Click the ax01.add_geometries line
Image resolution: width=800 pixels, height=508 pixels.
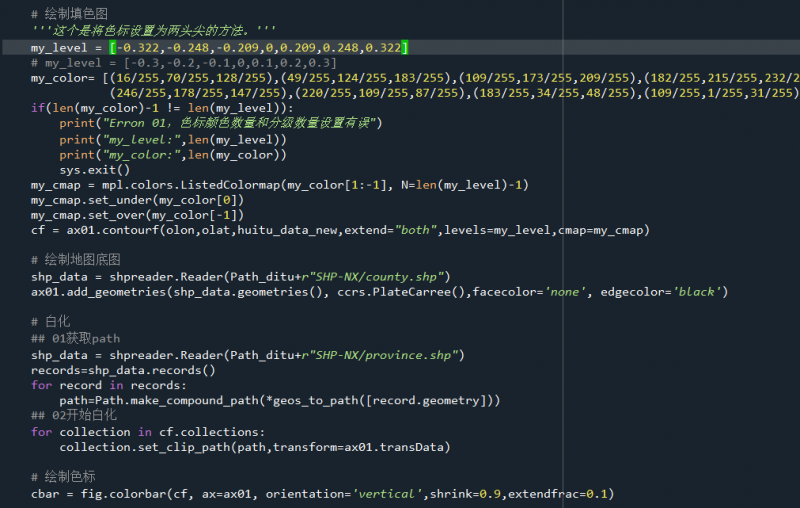tap(380, 292)
